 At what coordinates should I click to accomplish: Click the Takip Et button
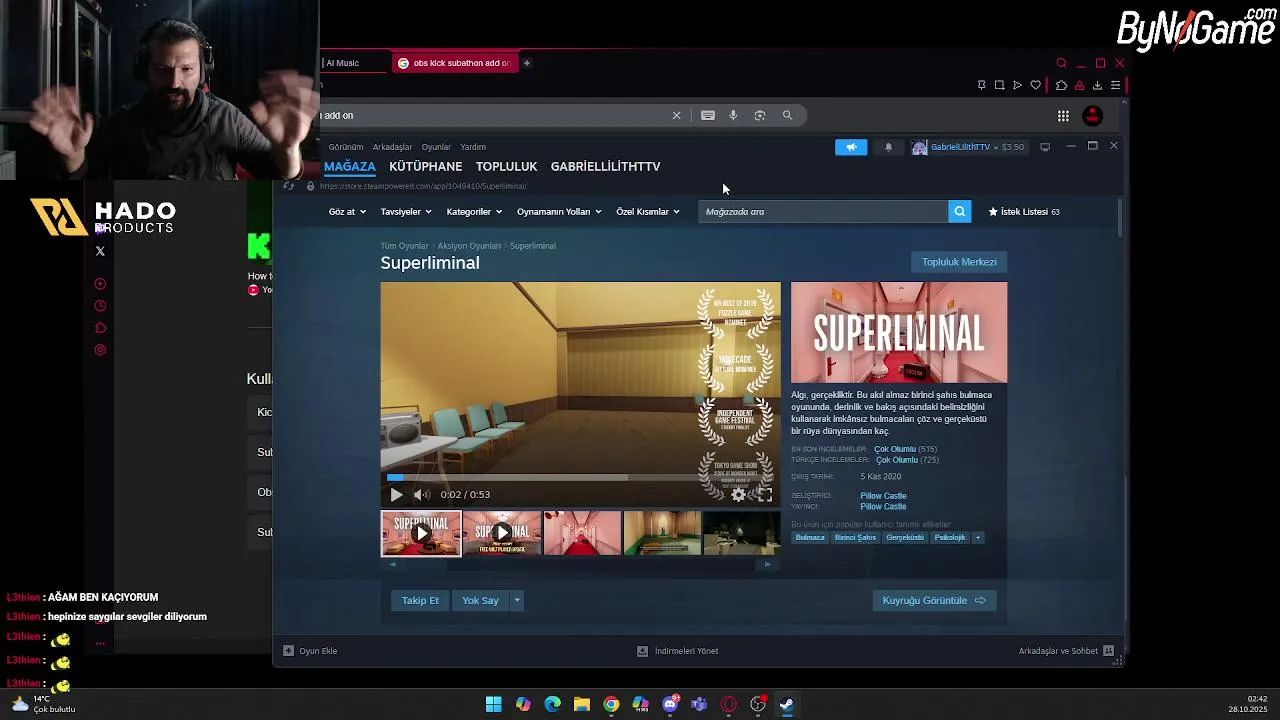[x=420, y=600]
